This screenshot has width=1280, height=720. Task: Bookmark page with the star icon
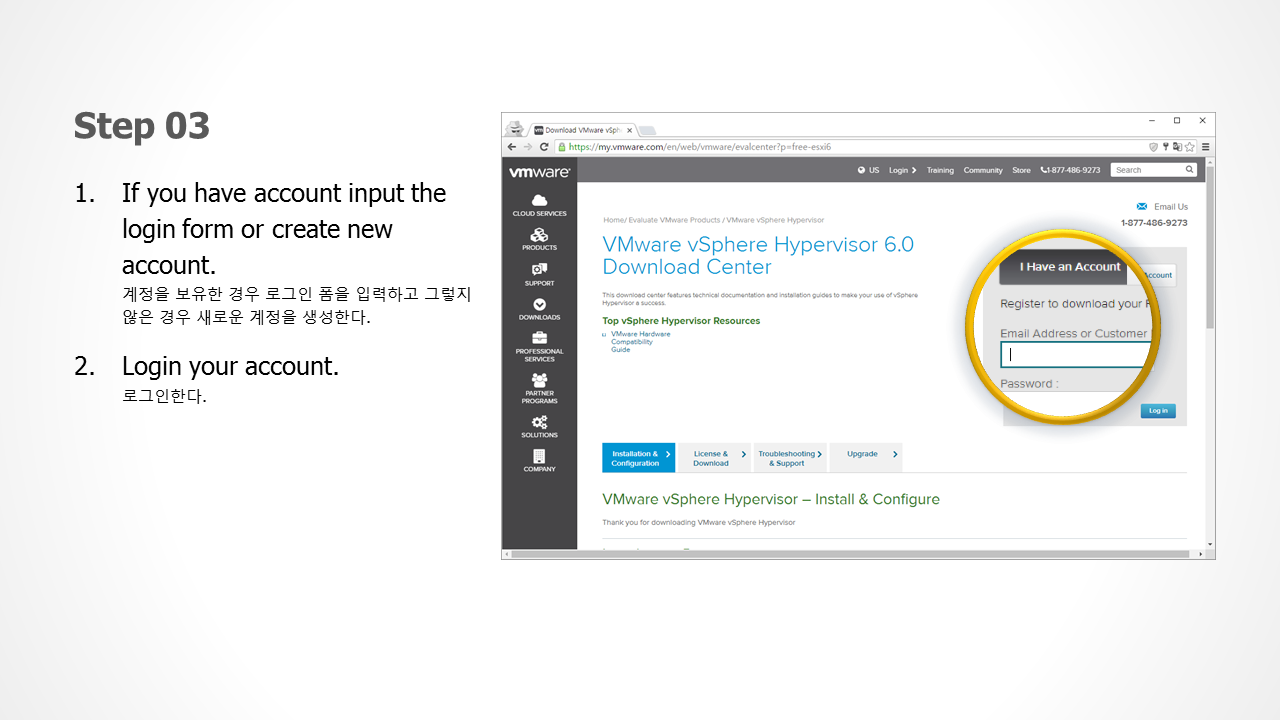(1190, 147)
